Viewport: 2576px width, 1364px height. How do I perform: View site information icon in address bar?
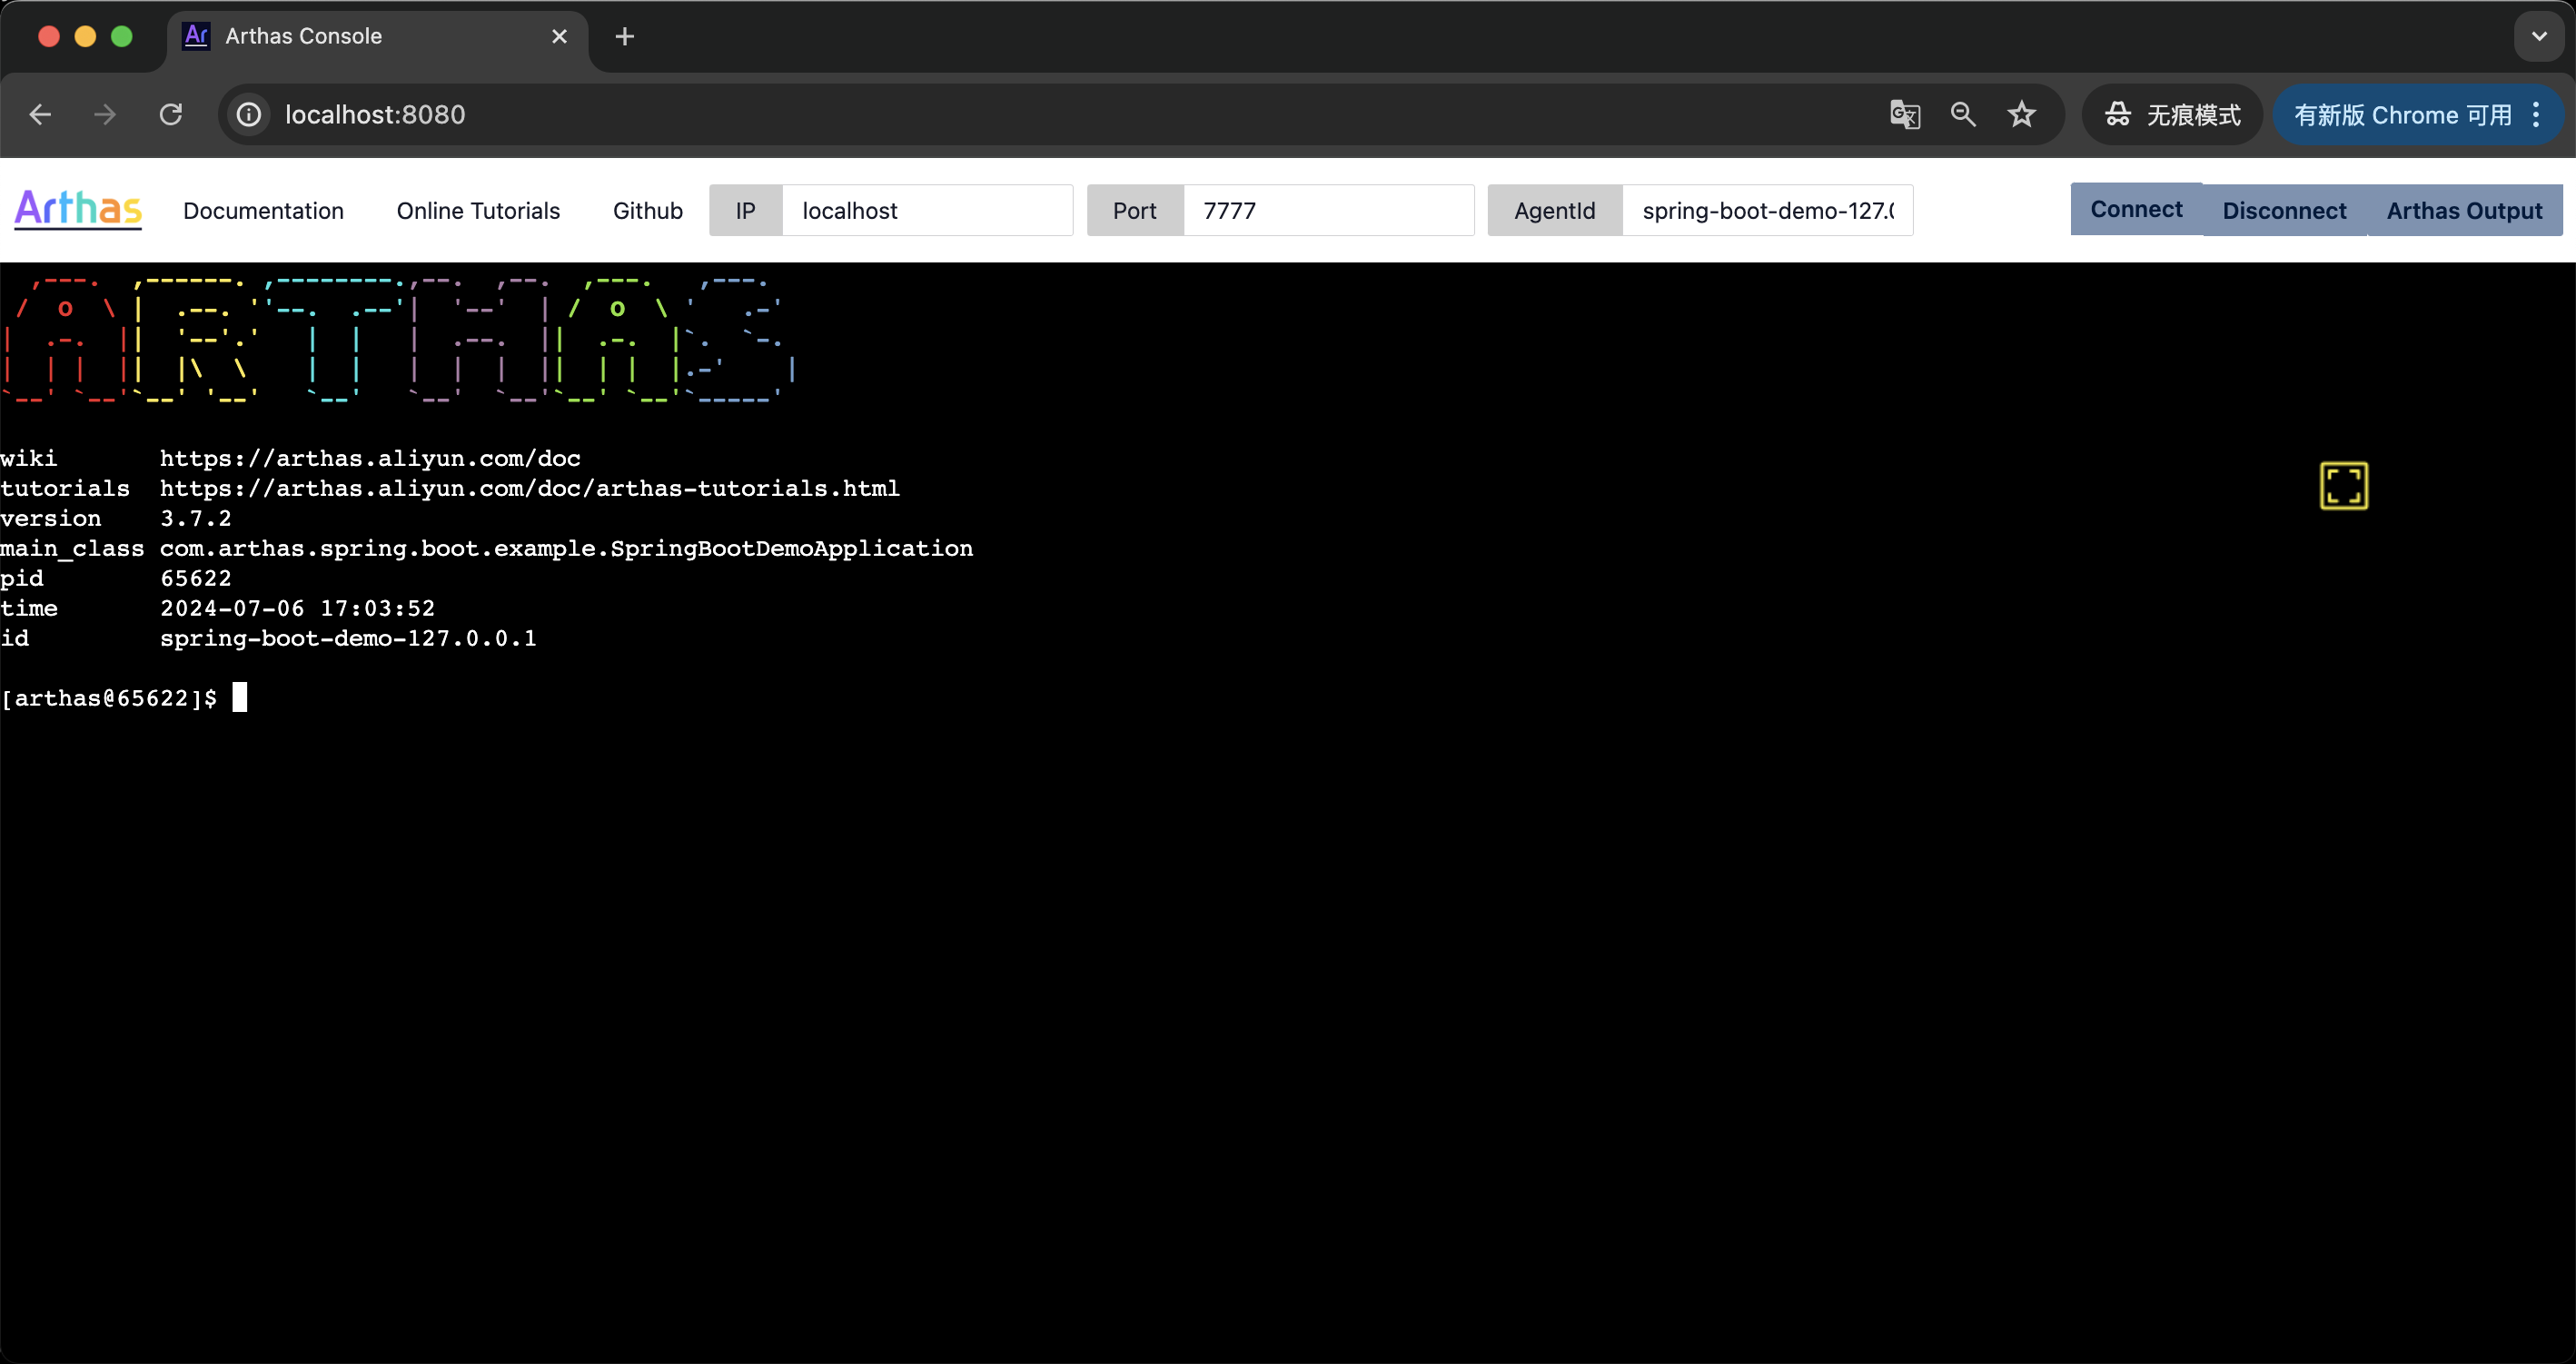tap(249, 115)
